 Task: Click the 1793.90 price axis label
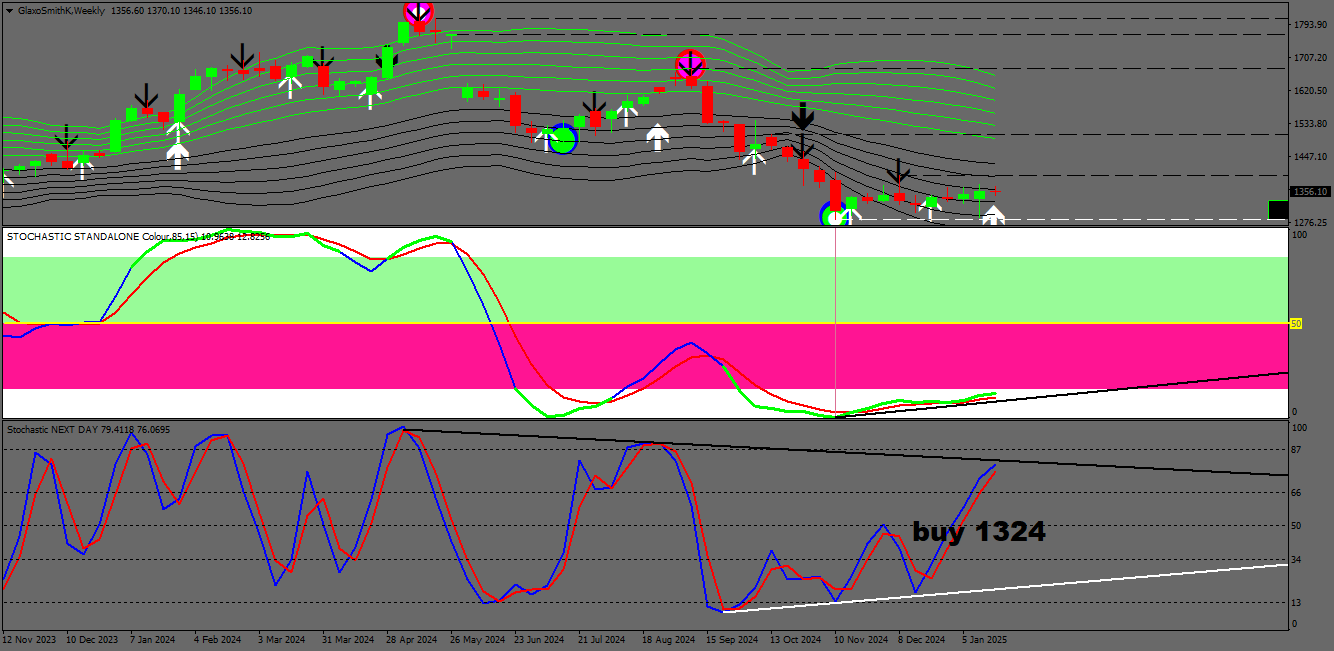[x=1309, y=24]
